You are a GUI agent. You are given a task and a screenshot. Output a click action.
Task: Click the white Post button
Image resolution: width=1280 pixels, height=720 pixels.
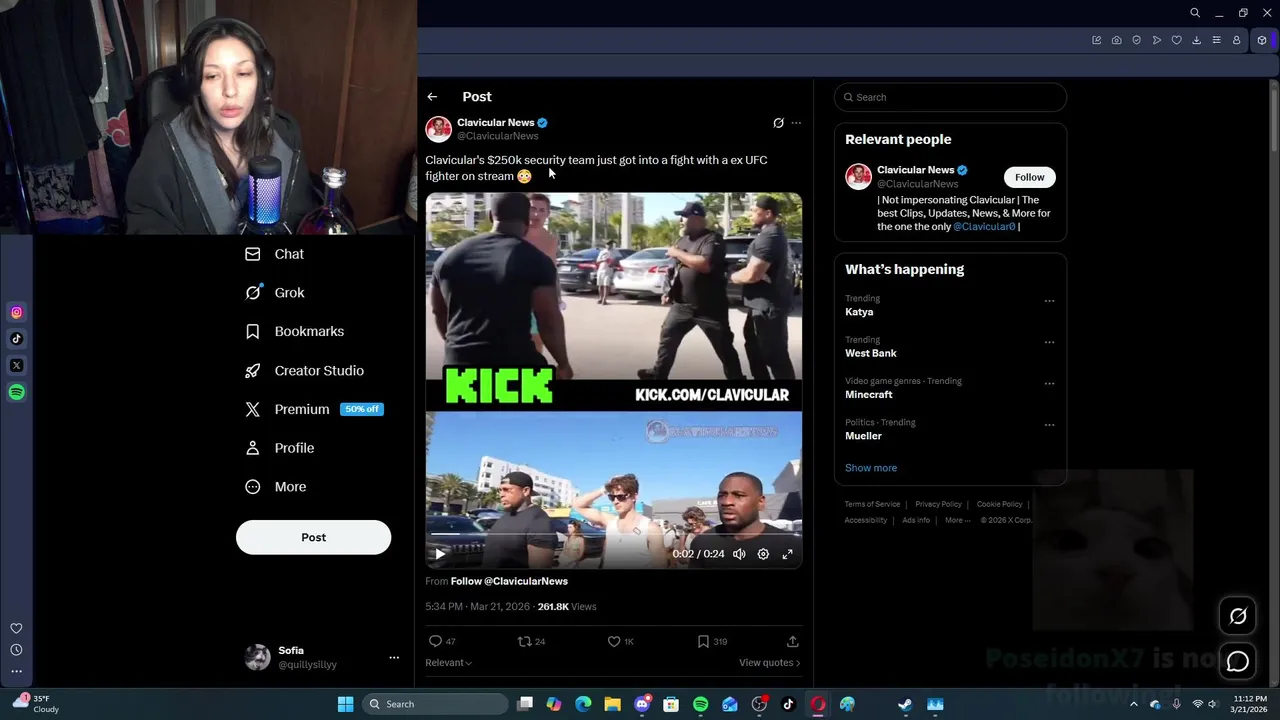pyautogui.click(x=313, y=537)
